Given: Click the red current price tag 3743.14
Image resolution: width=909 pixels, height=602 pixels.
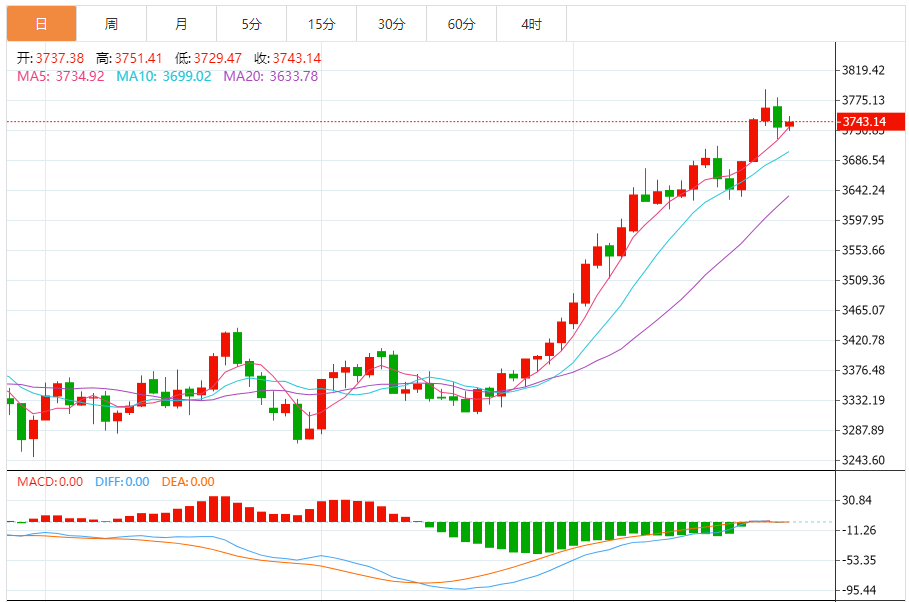Looking at the screenshot, I should (x=870, y=121).
